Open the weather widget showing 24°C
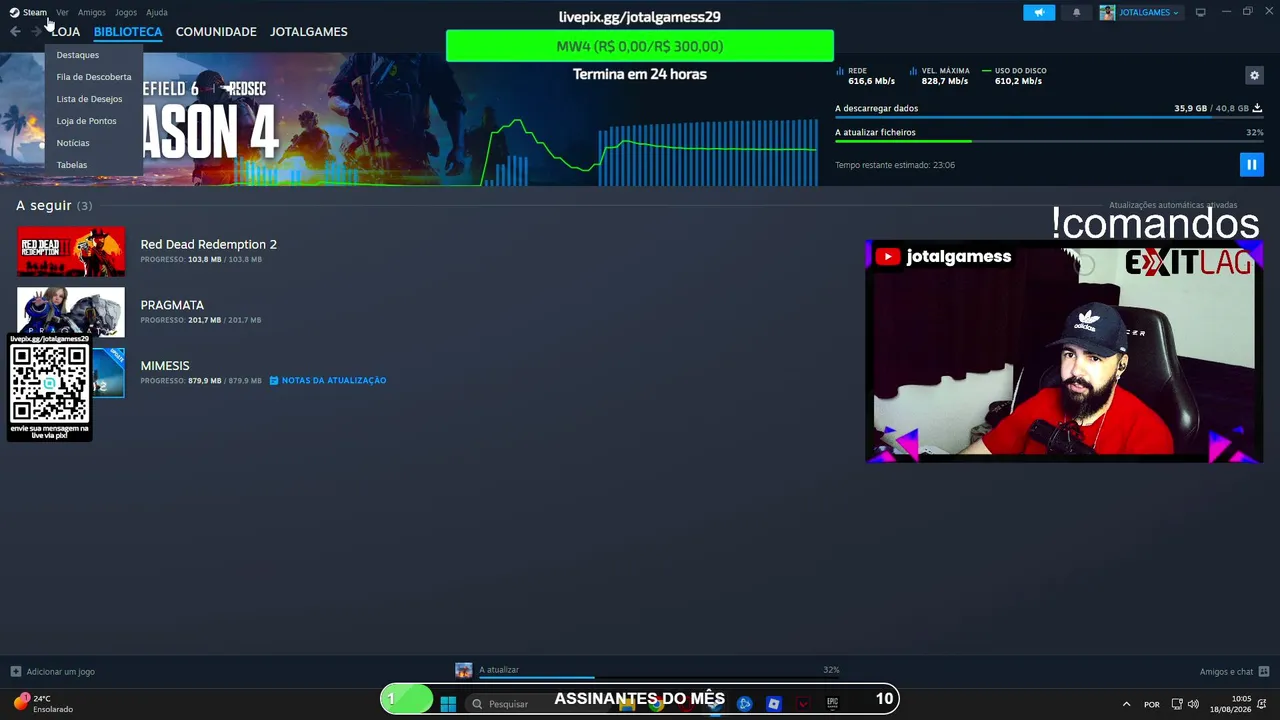Image resolution: width=1280 pixels, height=720 pixels. [x=45, y=703]
